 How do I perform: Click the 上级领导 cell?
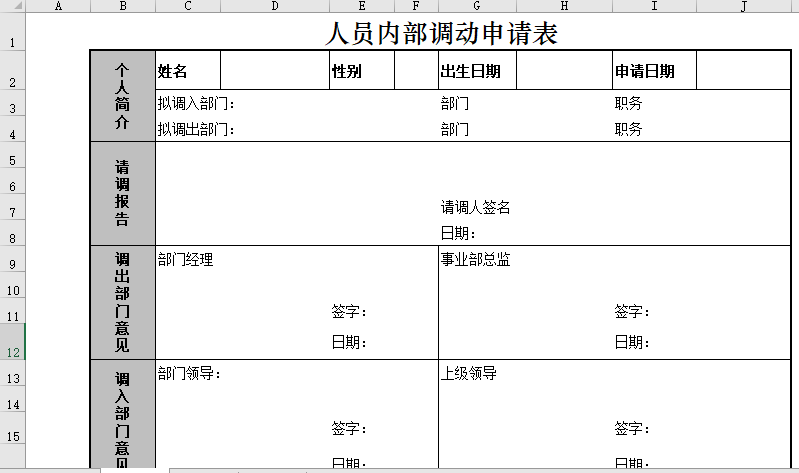point(469,374)
